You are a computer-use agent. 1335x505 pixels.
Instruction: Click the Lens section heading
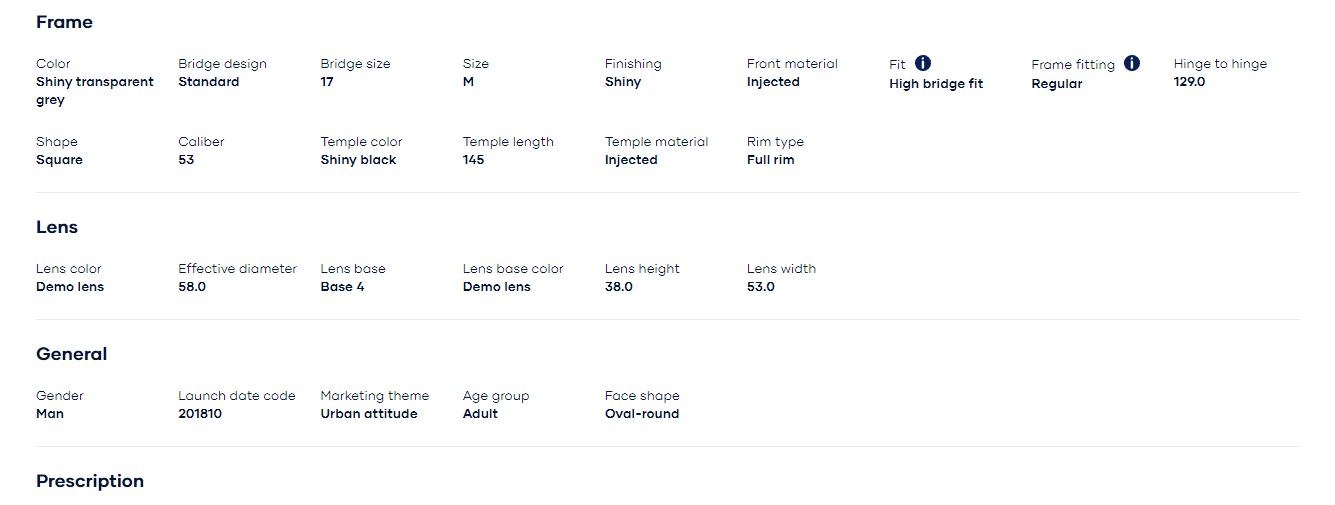pyautogui.click(x=57, y=227)
